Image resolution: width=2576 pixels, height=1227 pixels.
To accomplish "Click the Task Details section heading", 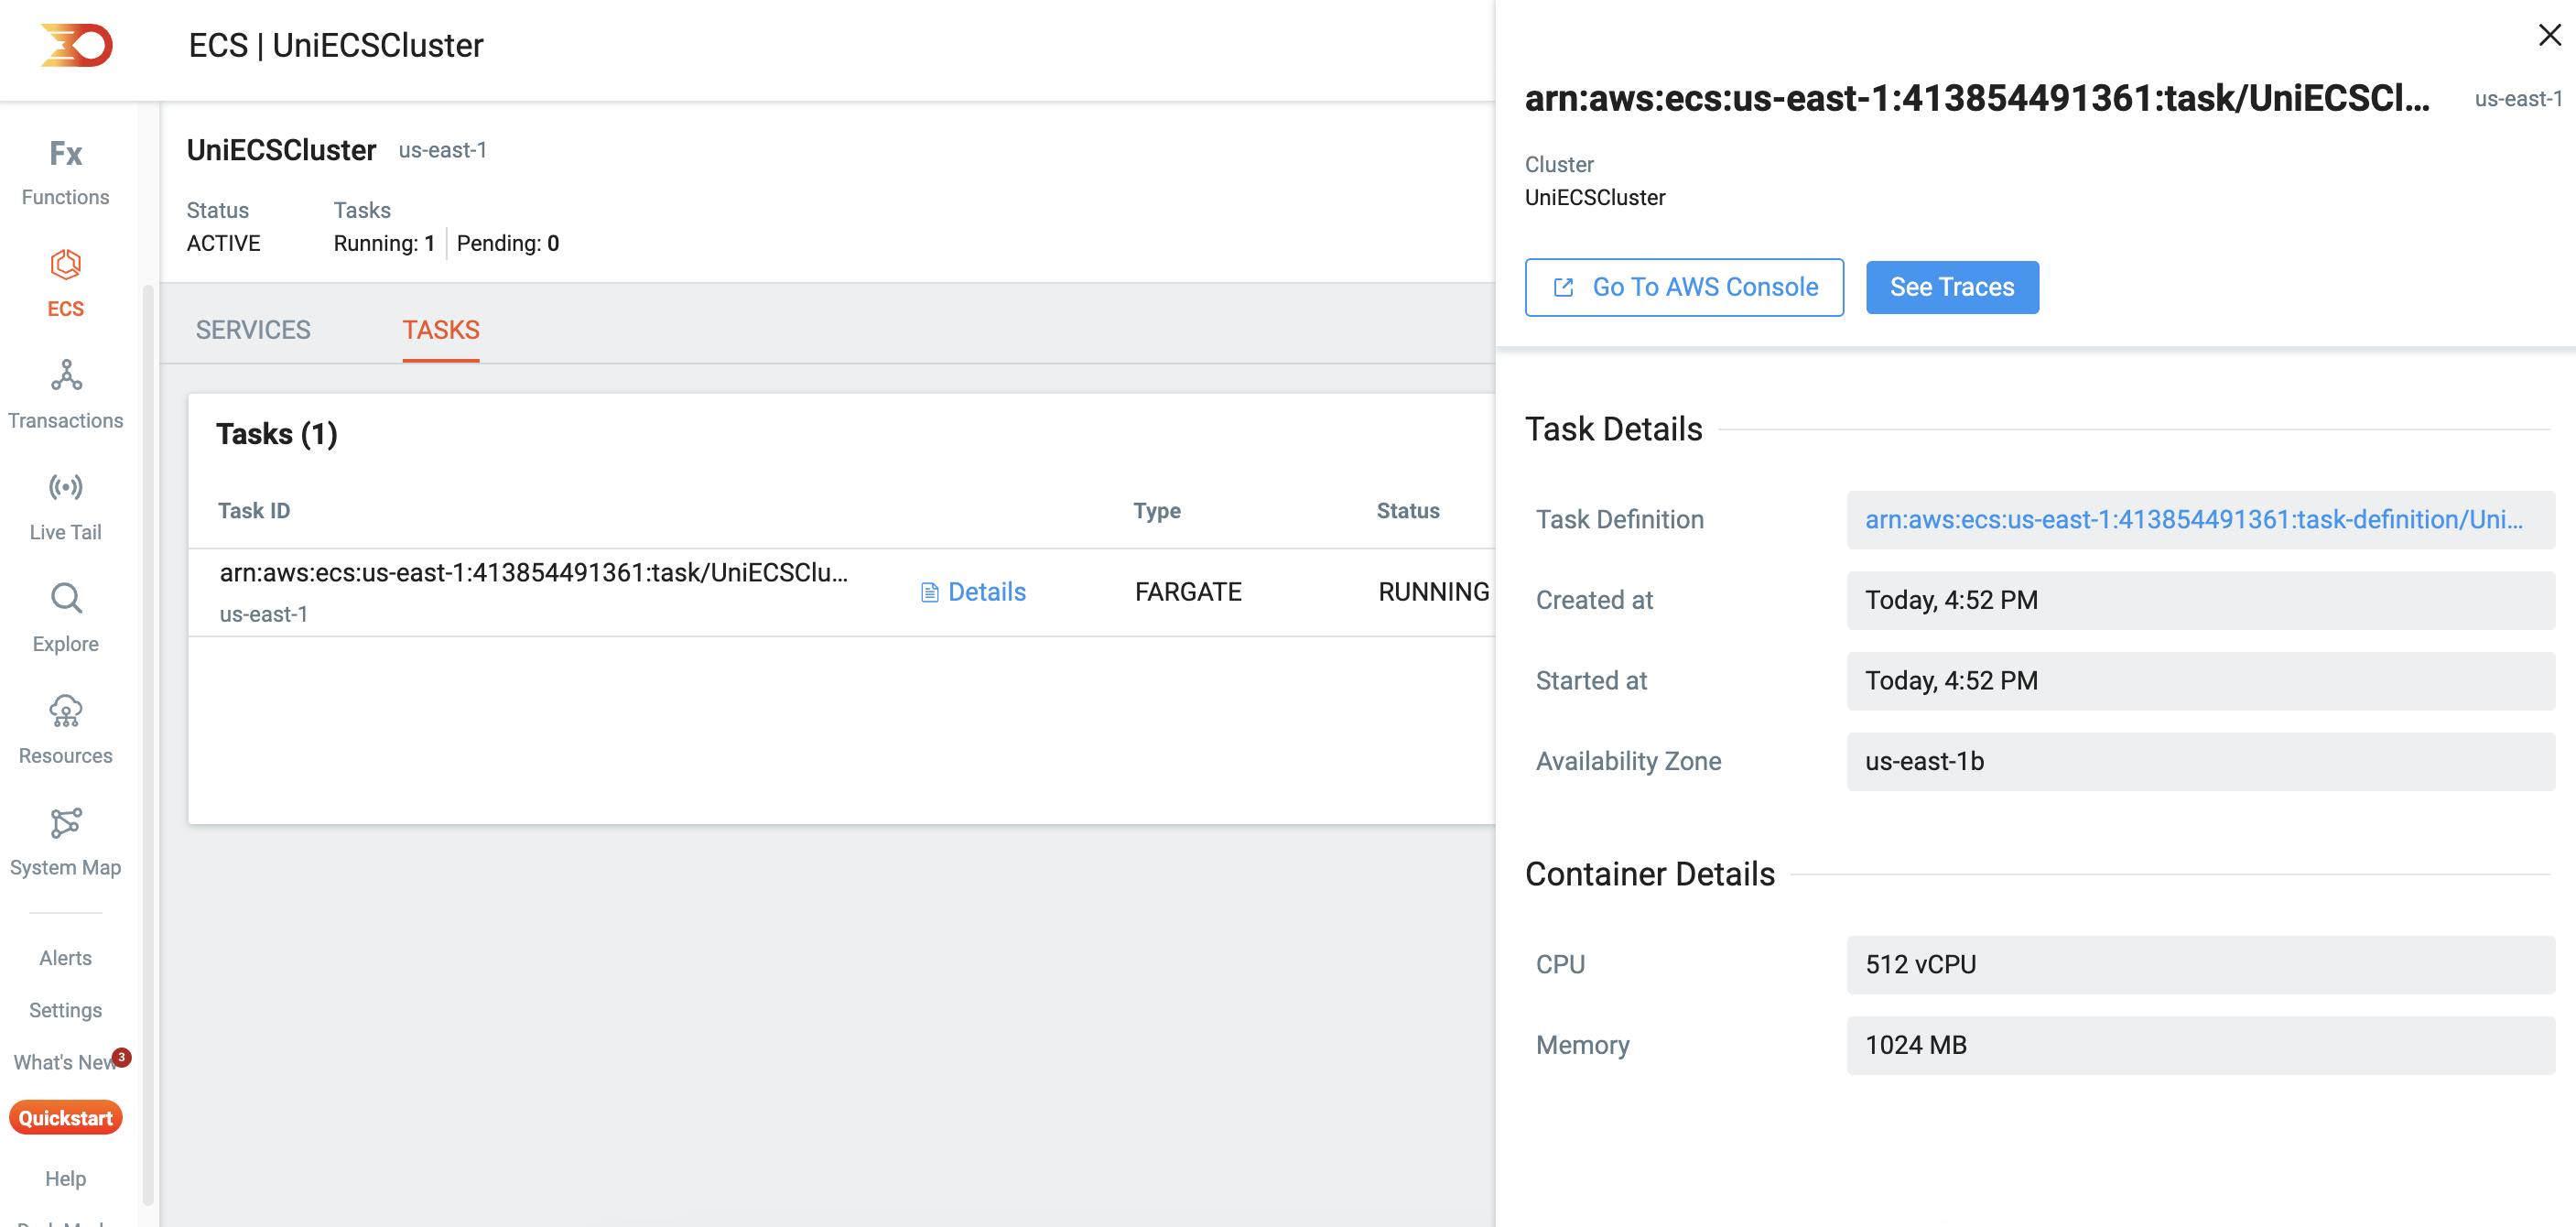I will click(x=1613, y=429).
